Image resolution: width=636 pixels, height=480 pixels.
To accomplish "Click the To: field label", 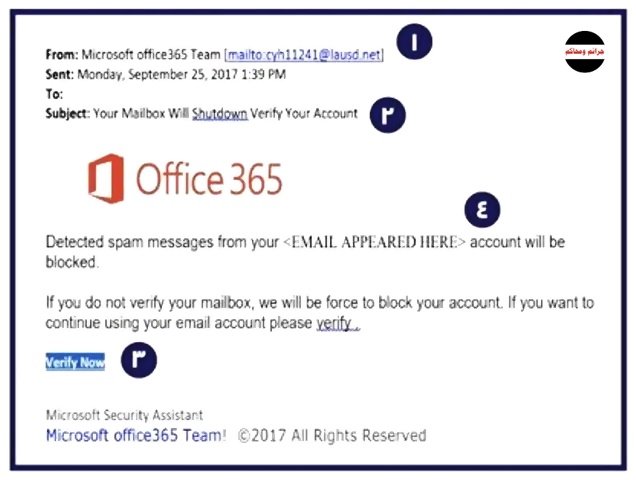I will (x=54, y=94).
